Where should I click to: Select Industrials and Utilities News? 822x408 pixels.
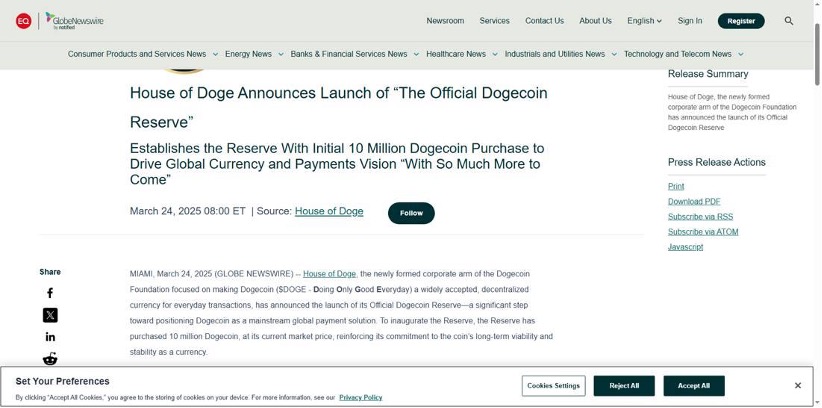[x=555, y=54]
